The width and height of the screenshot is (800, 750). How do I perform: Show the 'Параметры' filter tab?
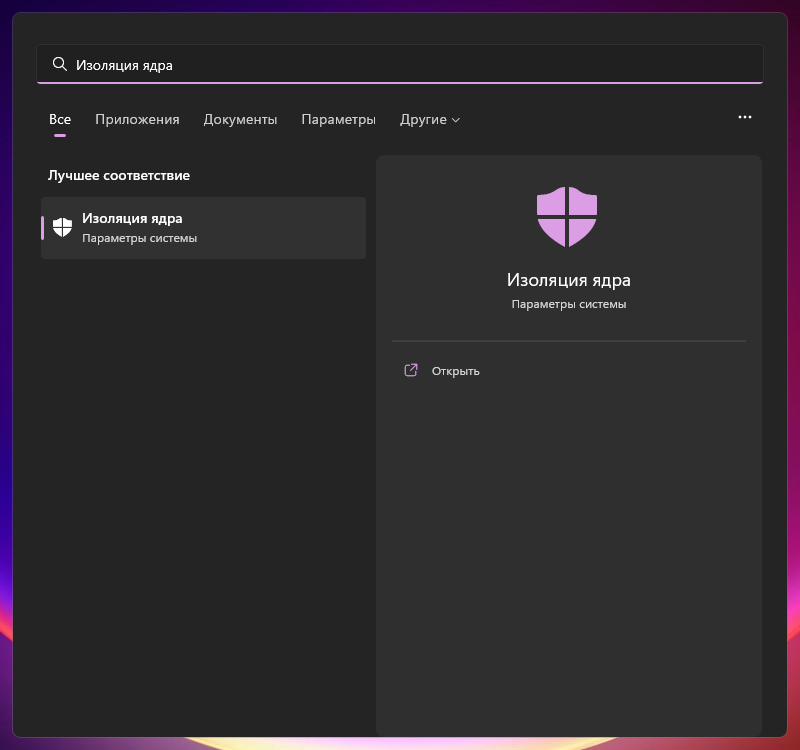(x=338, y=119)
